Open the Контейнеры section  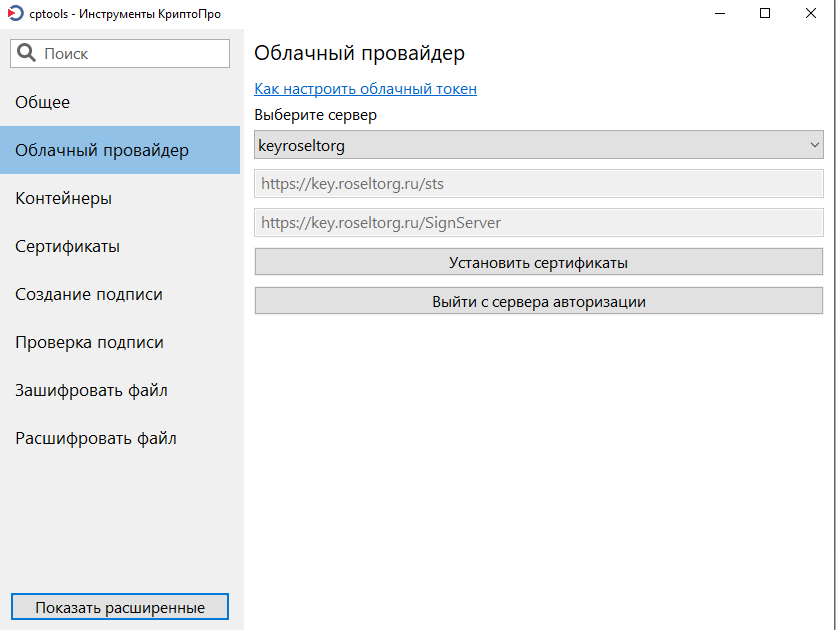tap(120, 199)
